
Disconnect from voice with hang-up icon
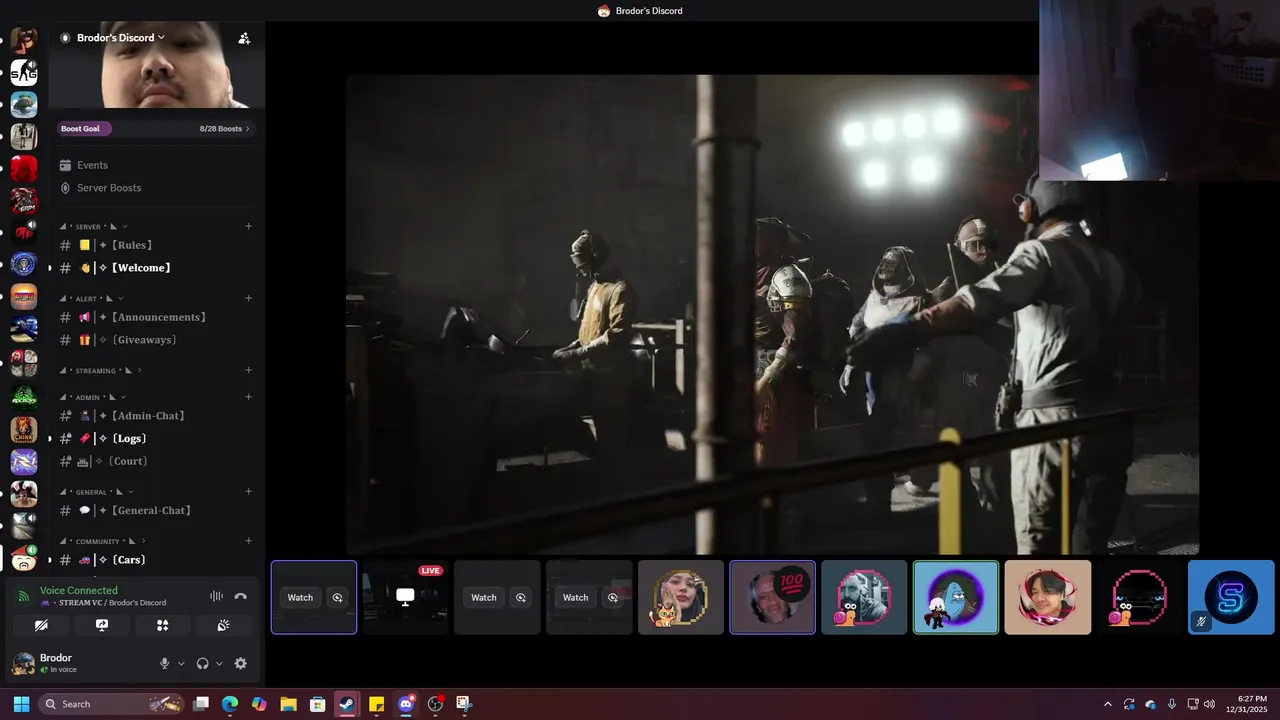click(x=240, y=596)
